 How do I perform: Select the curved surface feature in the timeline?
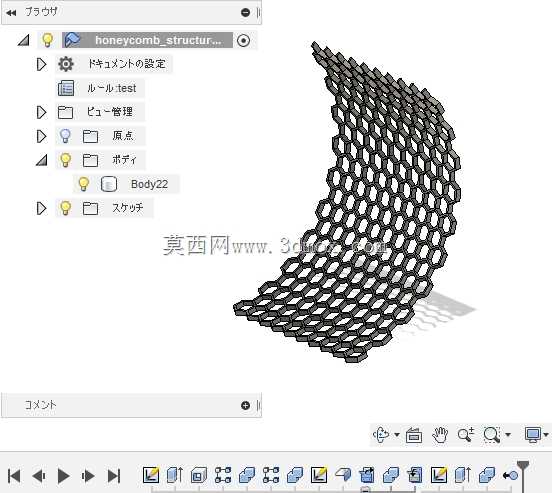pyautogui.click(x=343, y=474)
